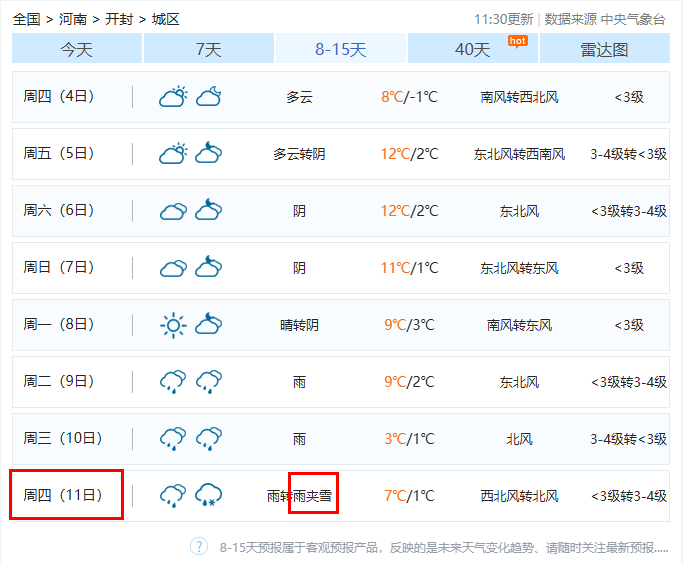This screenshot has height=564, width=683.
Task: Click the hot badge on 40天
Action: point(517,41)
